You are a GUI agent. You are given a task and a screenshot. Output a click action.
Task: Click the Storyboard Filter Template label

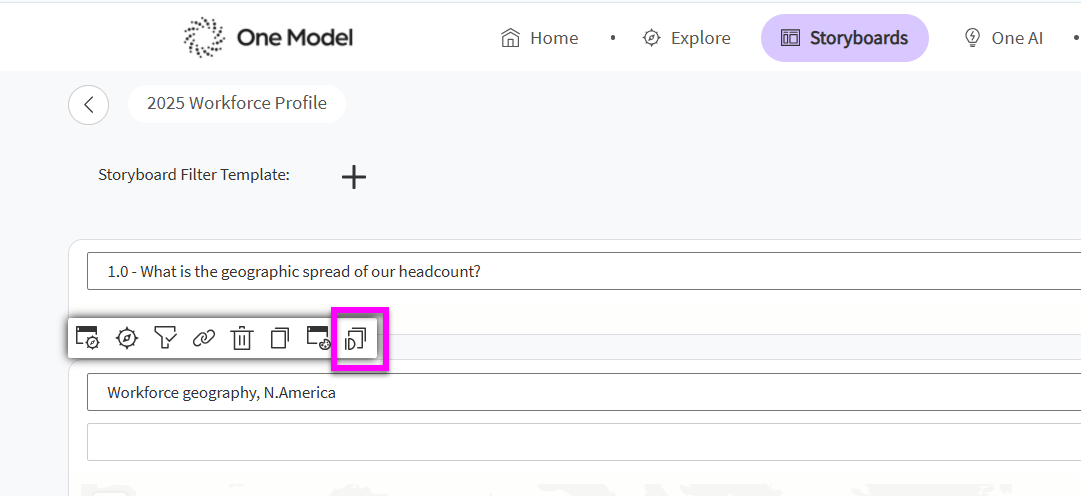[x=194, y=175]
